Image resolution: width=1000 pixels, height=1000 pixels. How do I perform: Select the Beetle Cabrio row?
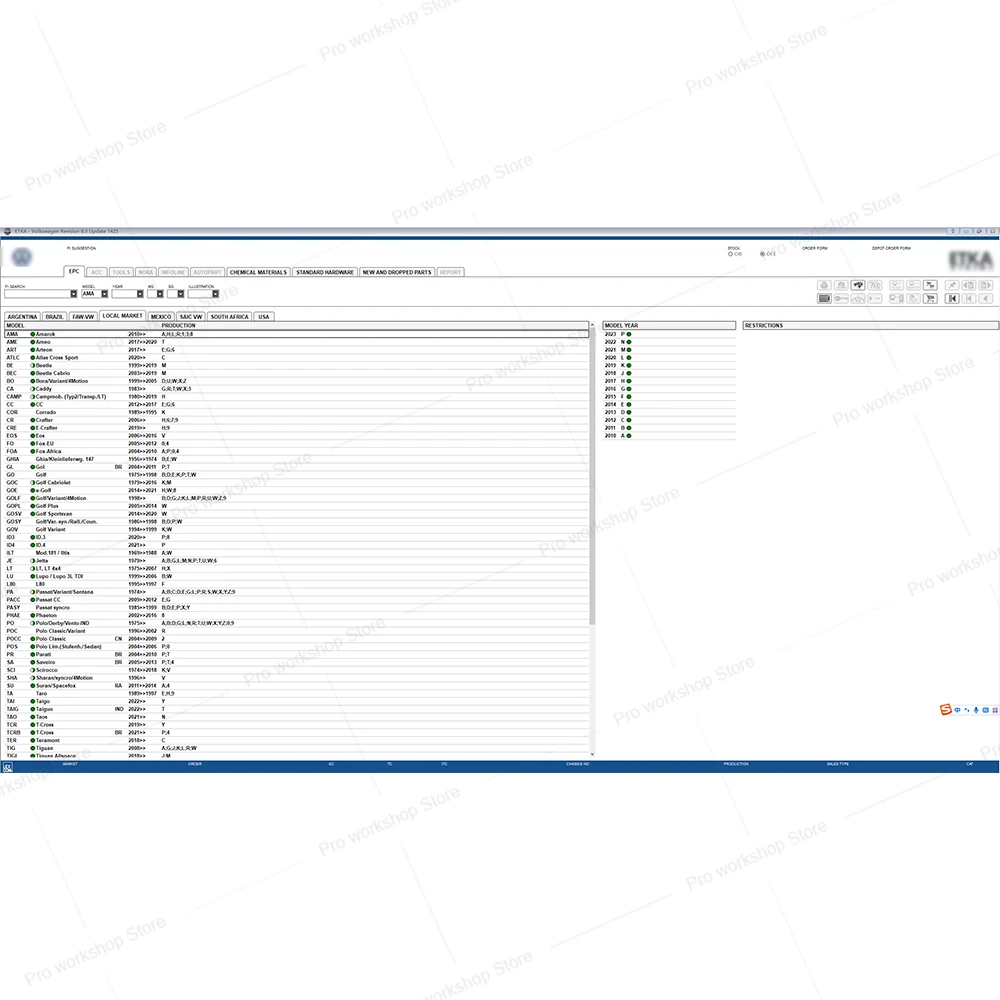point(297,374)
